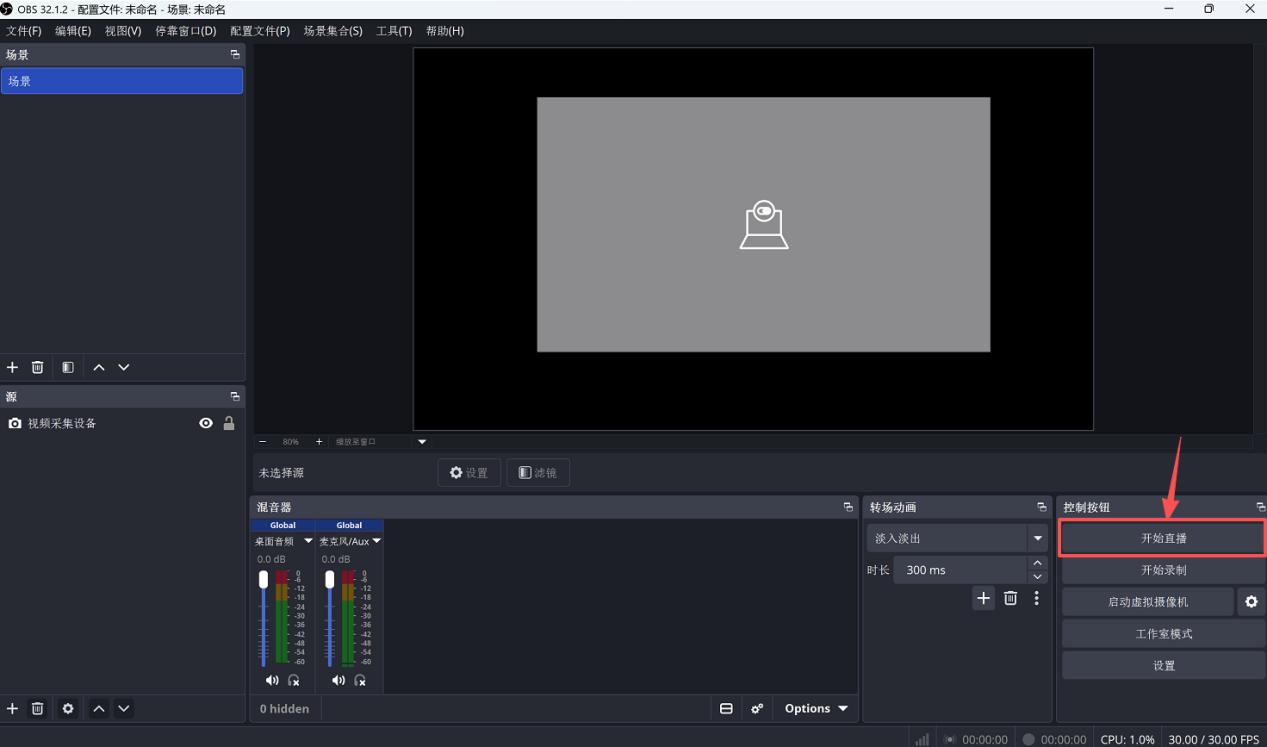This screenshot has height=747, width=1267.
Task: Move scene up with arrow in 场景 panel
Action: tap(98, 367)
